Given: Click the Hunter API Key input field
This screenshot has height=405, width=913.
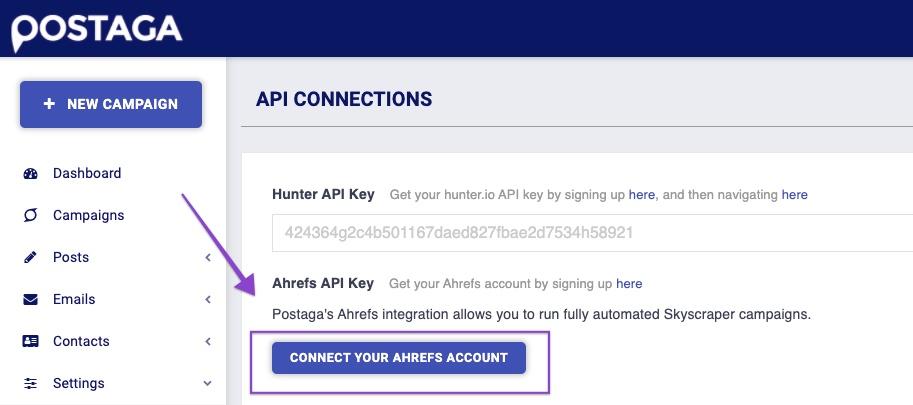Looking at the screenshot, I should 592,233.
